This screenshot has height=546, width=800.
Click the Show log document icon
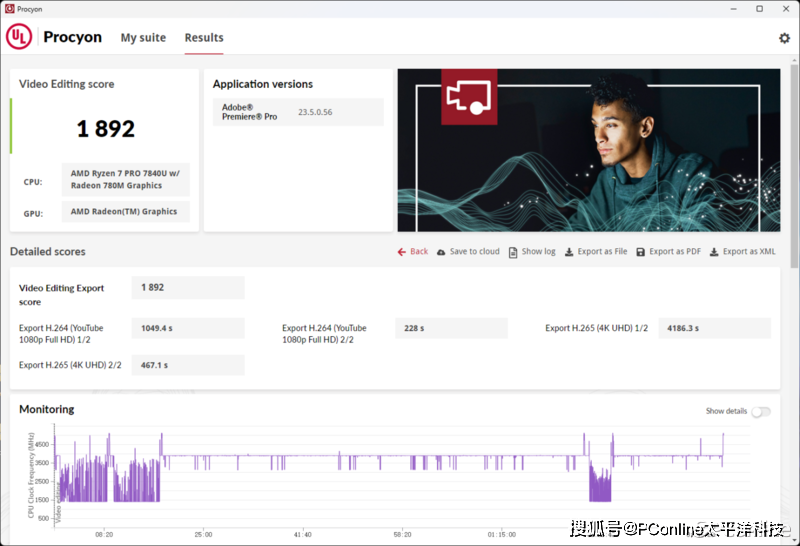tap(513, 252)
